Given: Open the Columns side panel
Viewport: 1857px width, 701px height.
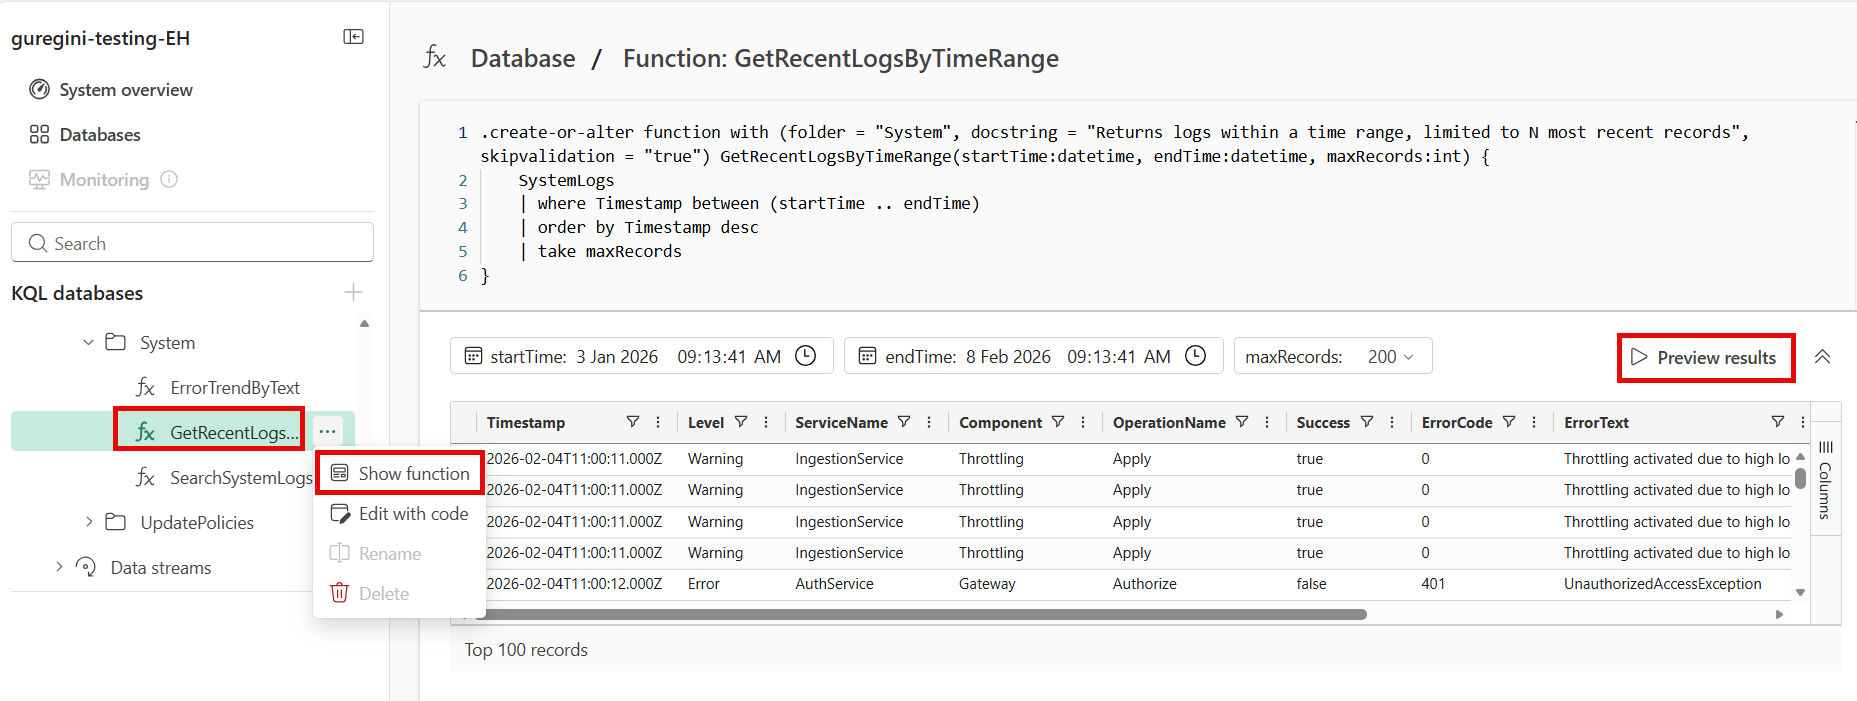Looking at the screenshot, I should [x=1825, y=478].
